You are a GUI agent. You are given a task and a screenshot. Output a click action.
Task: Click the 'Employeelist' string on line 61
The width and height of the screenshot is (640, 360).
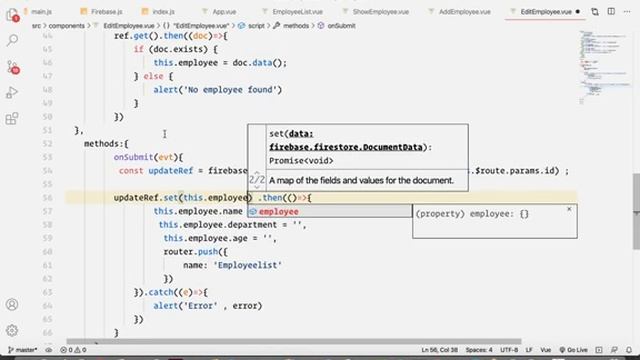pyautogui.click(x=248, y=265)
